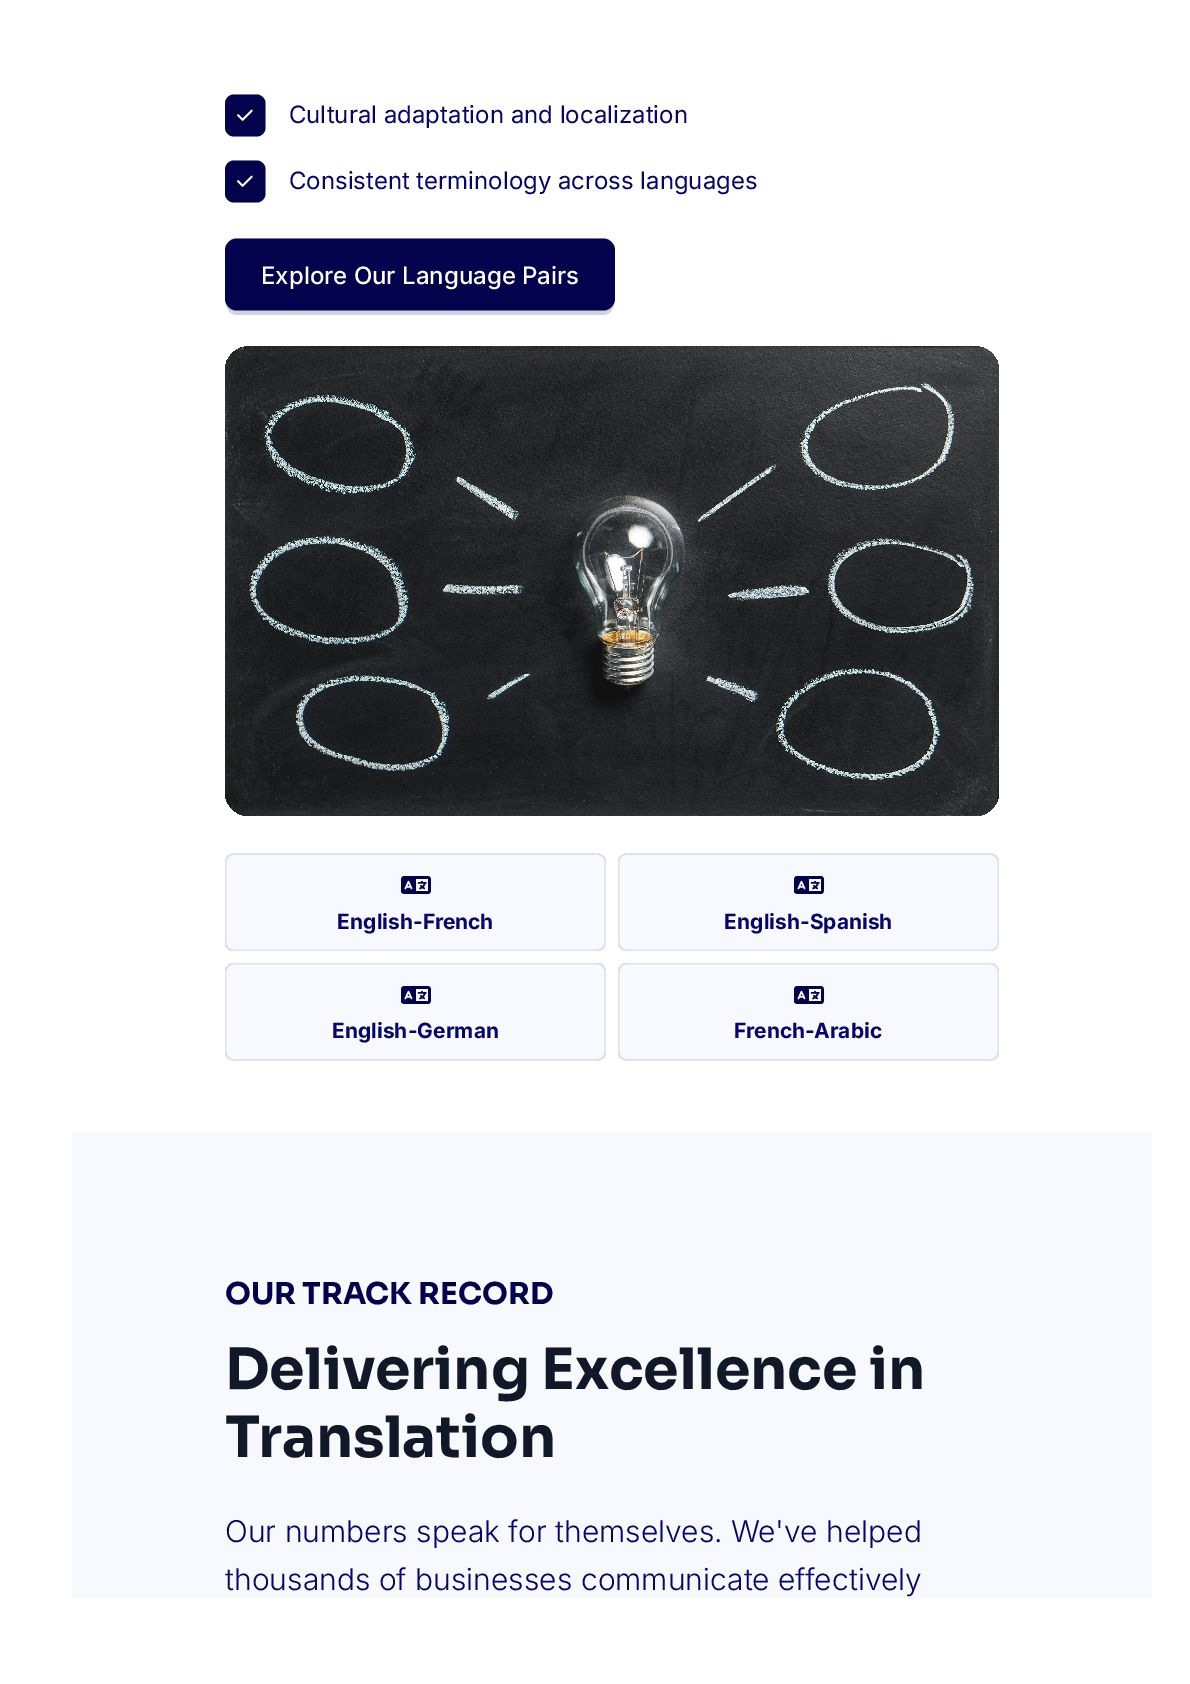Click 'Delivering Excellence in Translation' heading

click(574, 1402)
